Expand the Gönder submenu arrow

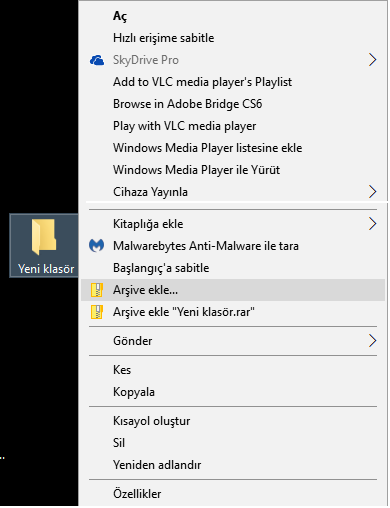click(x=373, y=341)
